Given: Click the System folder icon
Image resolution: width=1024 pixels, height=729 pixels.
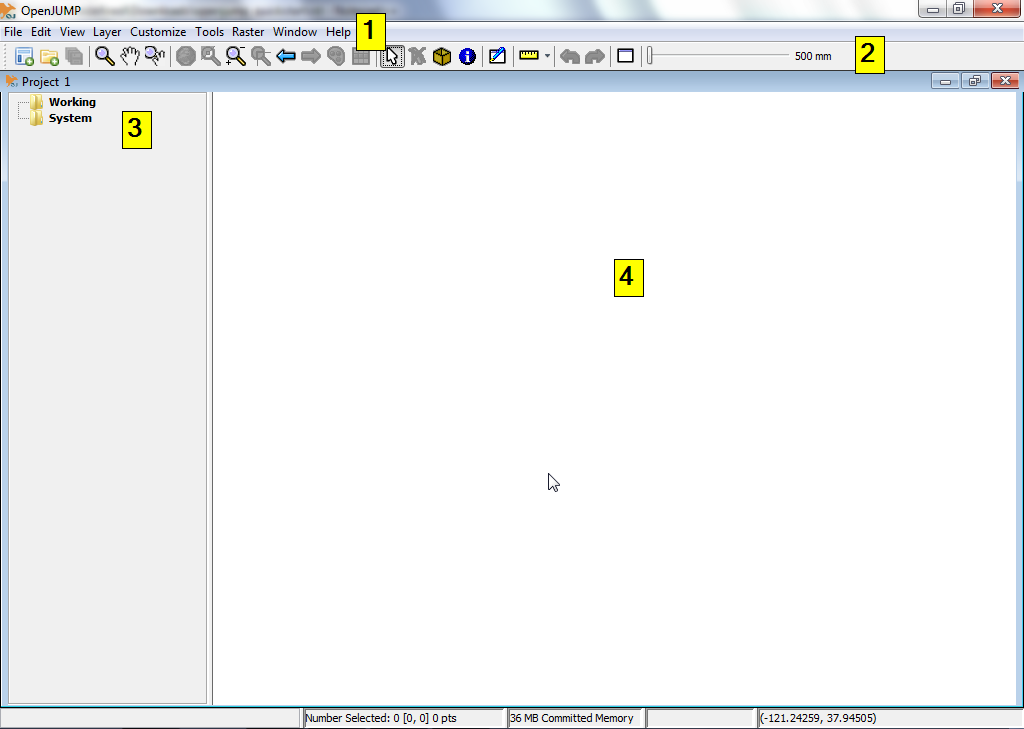Looking at the screenshot, I should coord(37,118).
